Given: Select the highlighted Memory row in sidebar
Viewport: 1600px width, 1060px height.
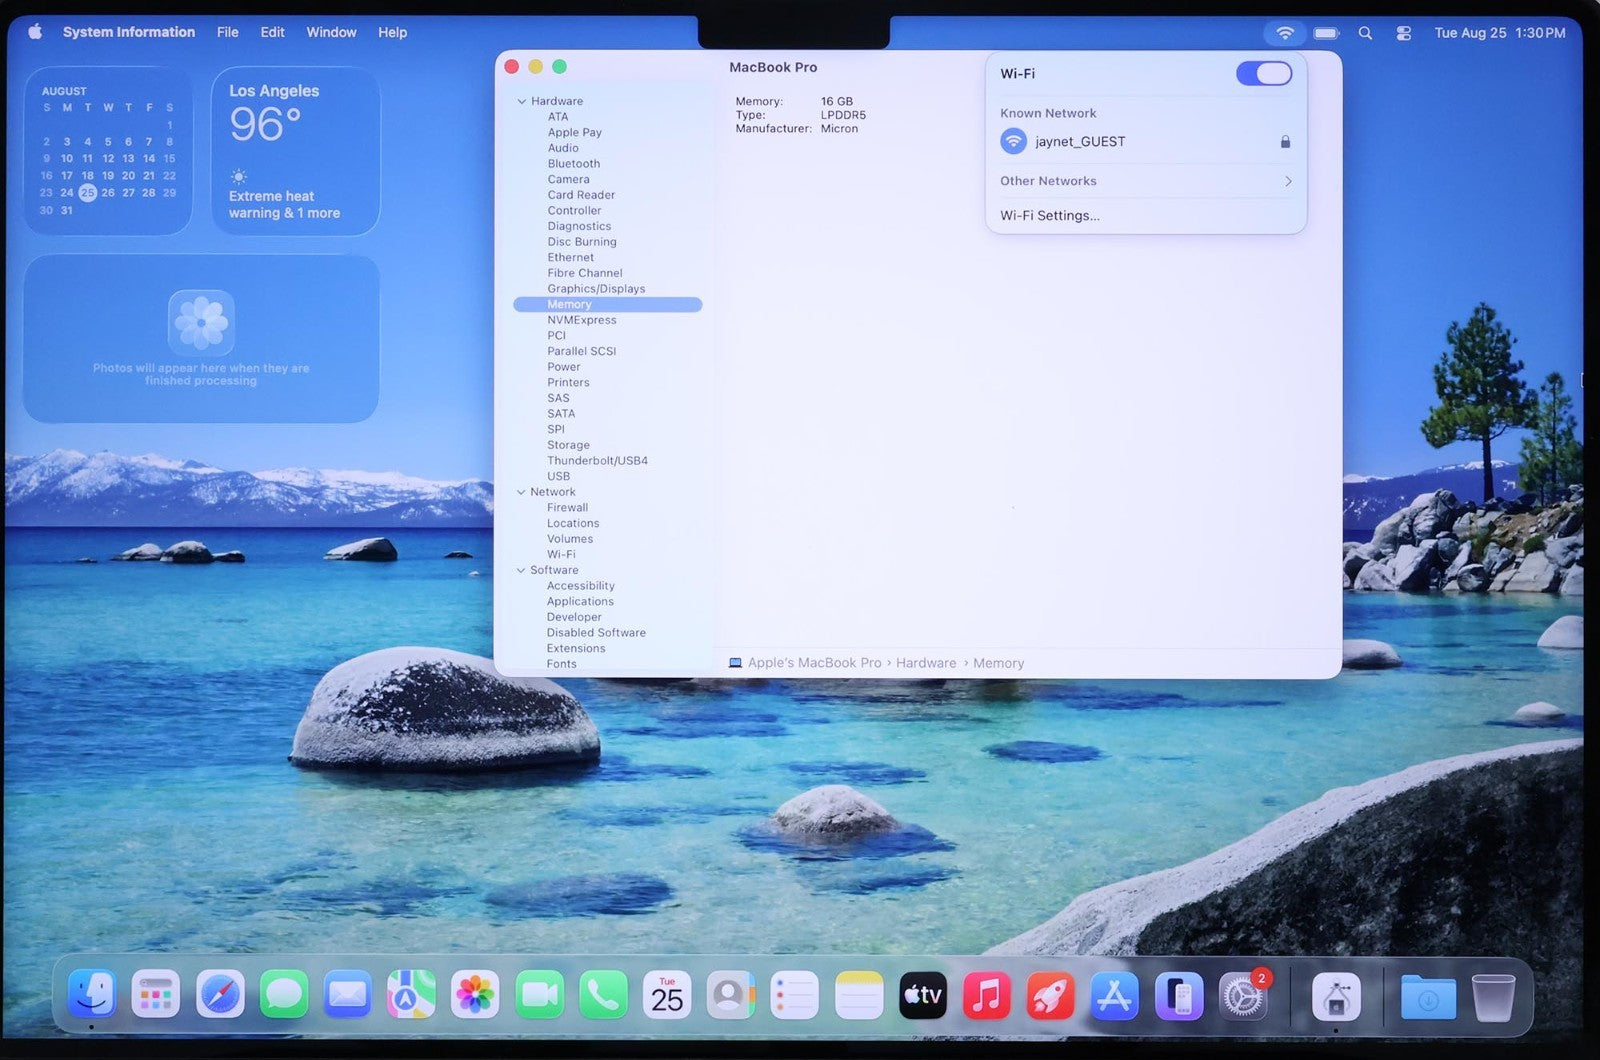Looking at the screenshot, I should 608,305.
